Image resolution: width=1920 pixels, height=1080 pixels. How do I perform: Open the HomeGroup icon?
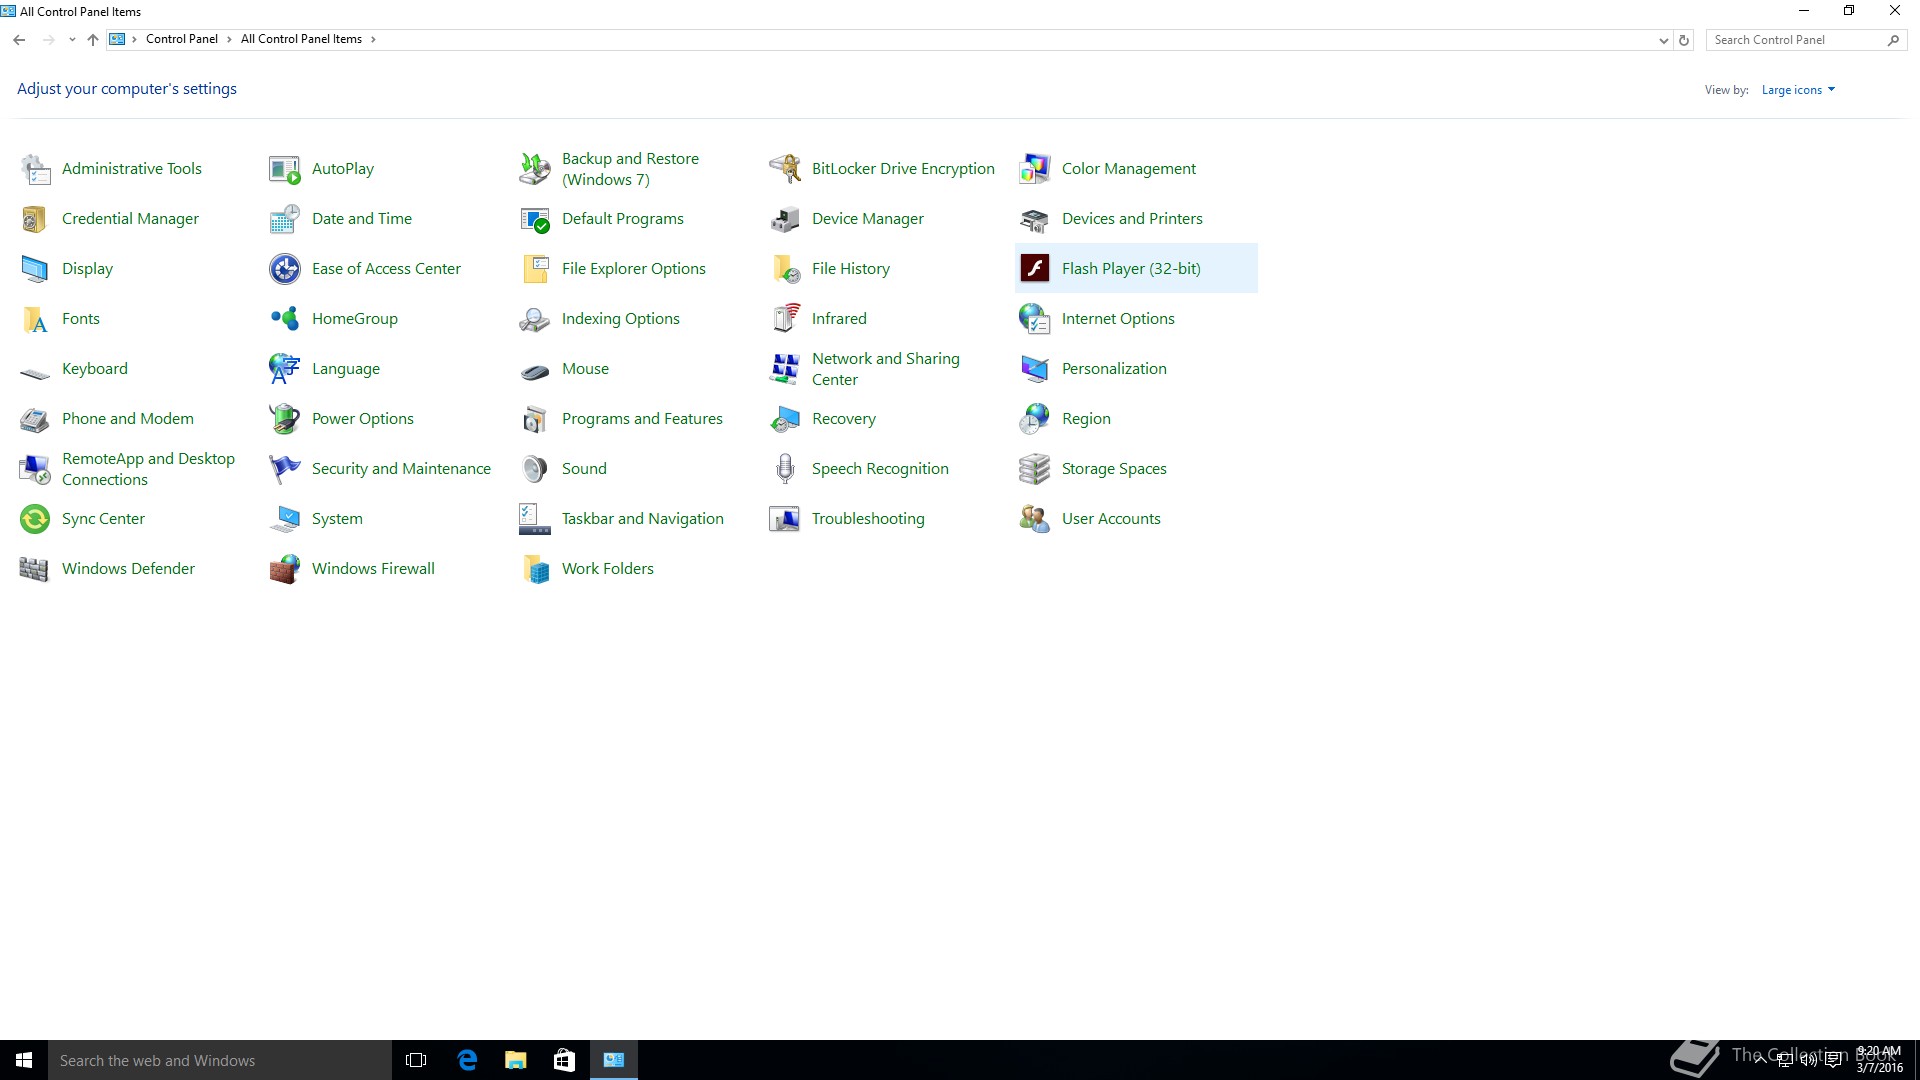click(285, 319)
